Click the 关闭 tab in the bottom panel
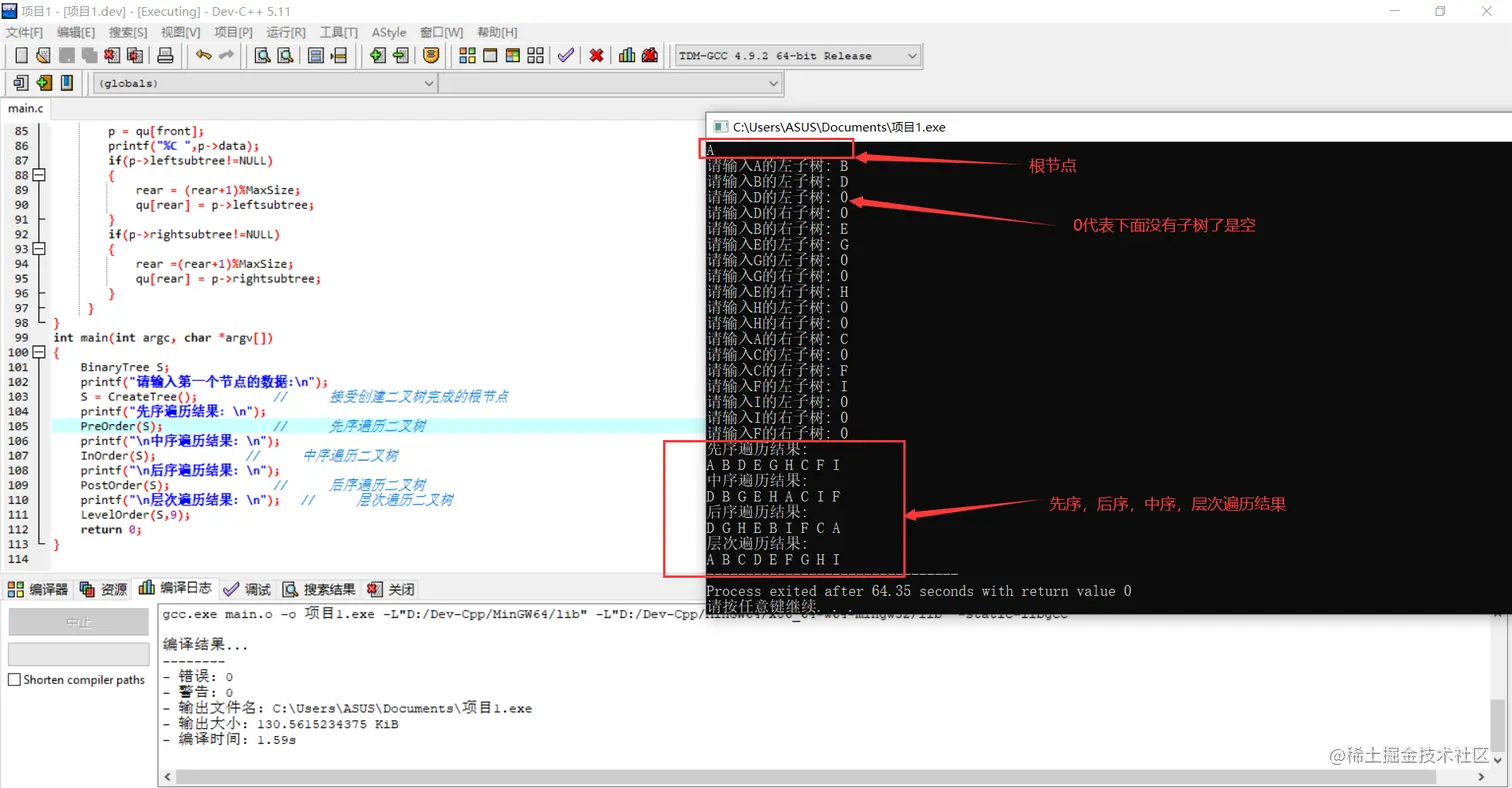The width and height of the screenshot is (1512, 788). tap(391, 589)
